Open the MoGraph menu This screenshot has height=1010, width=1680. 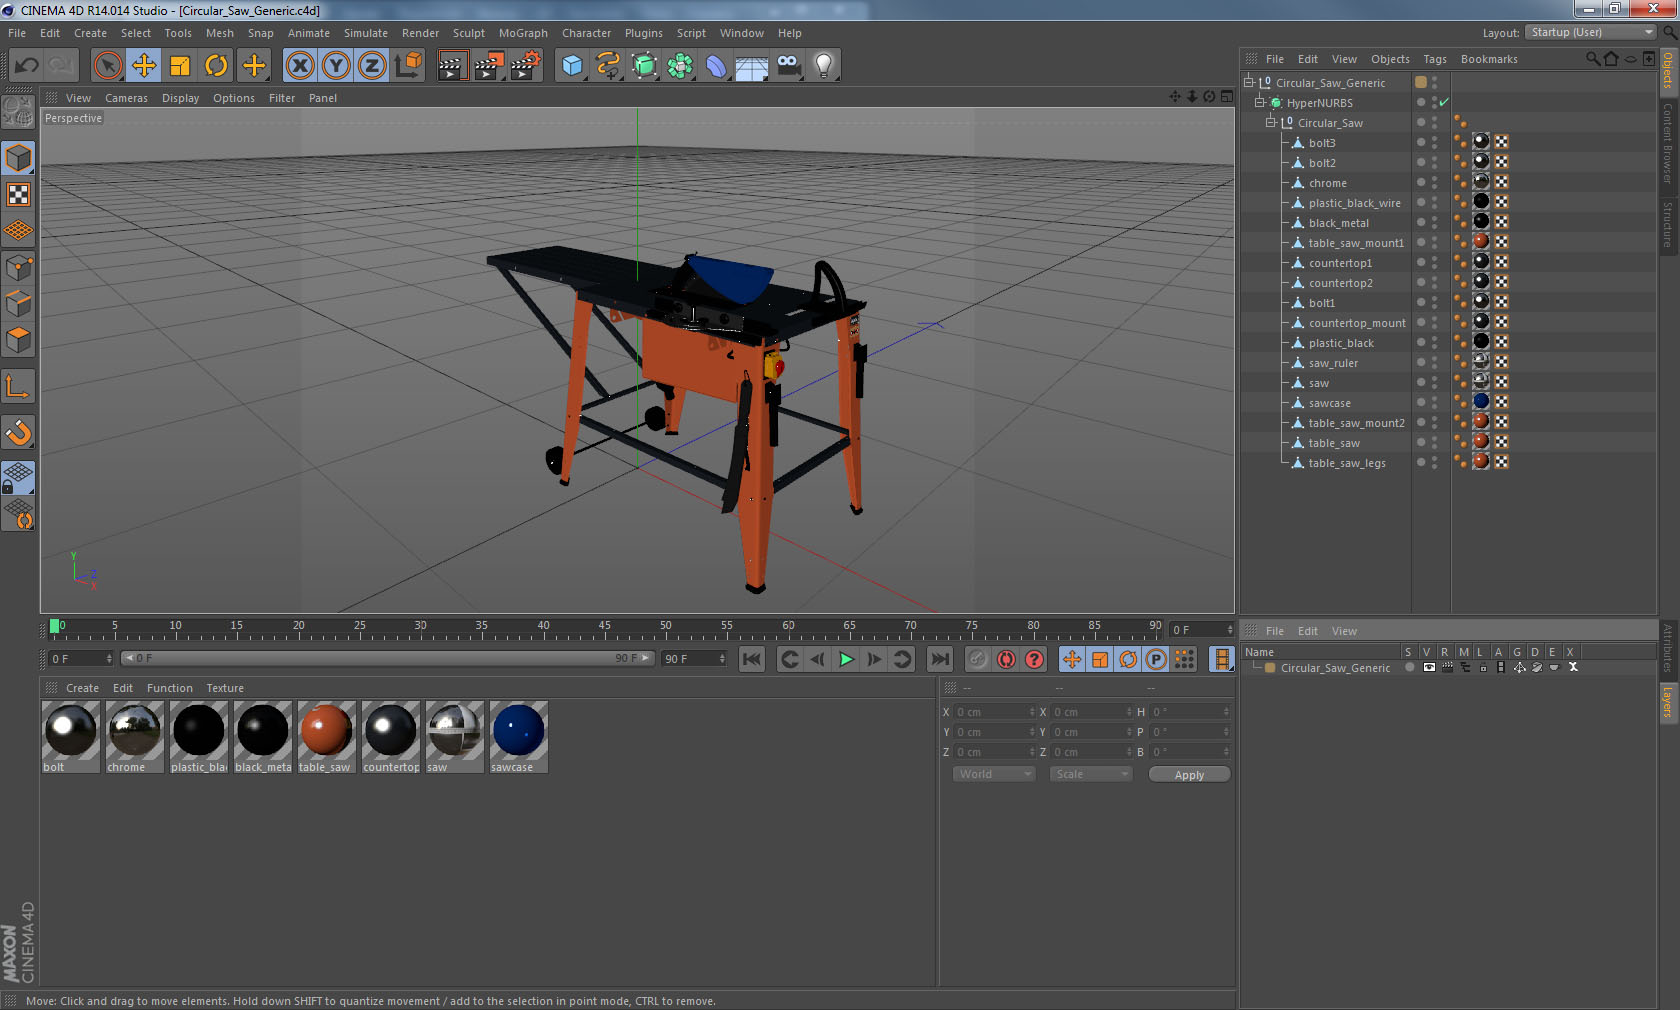(x=523, y=33)
